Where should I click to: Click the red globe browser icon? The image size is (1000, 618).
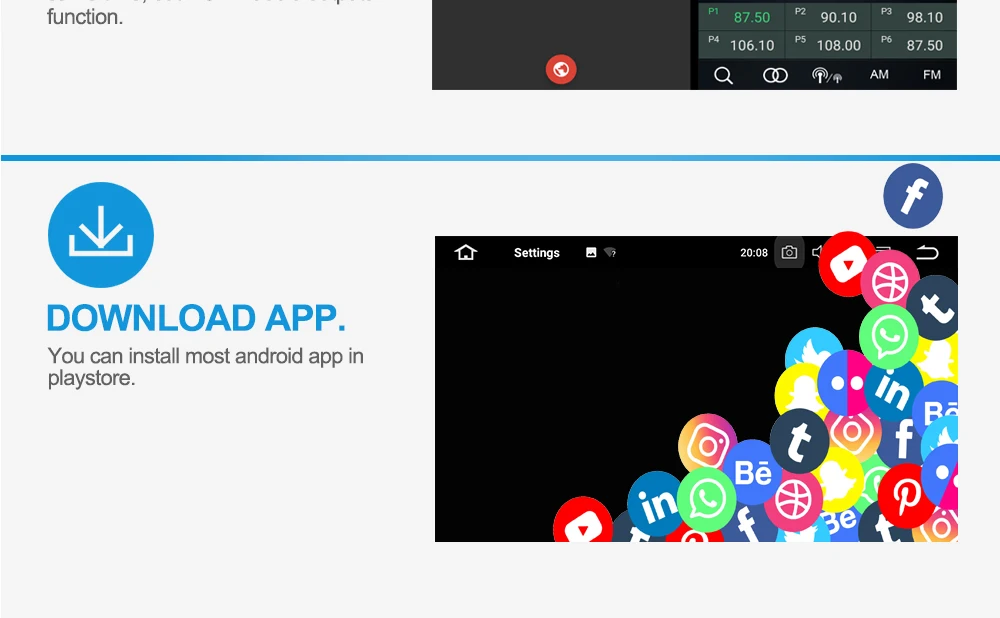(x=561, y=69)
